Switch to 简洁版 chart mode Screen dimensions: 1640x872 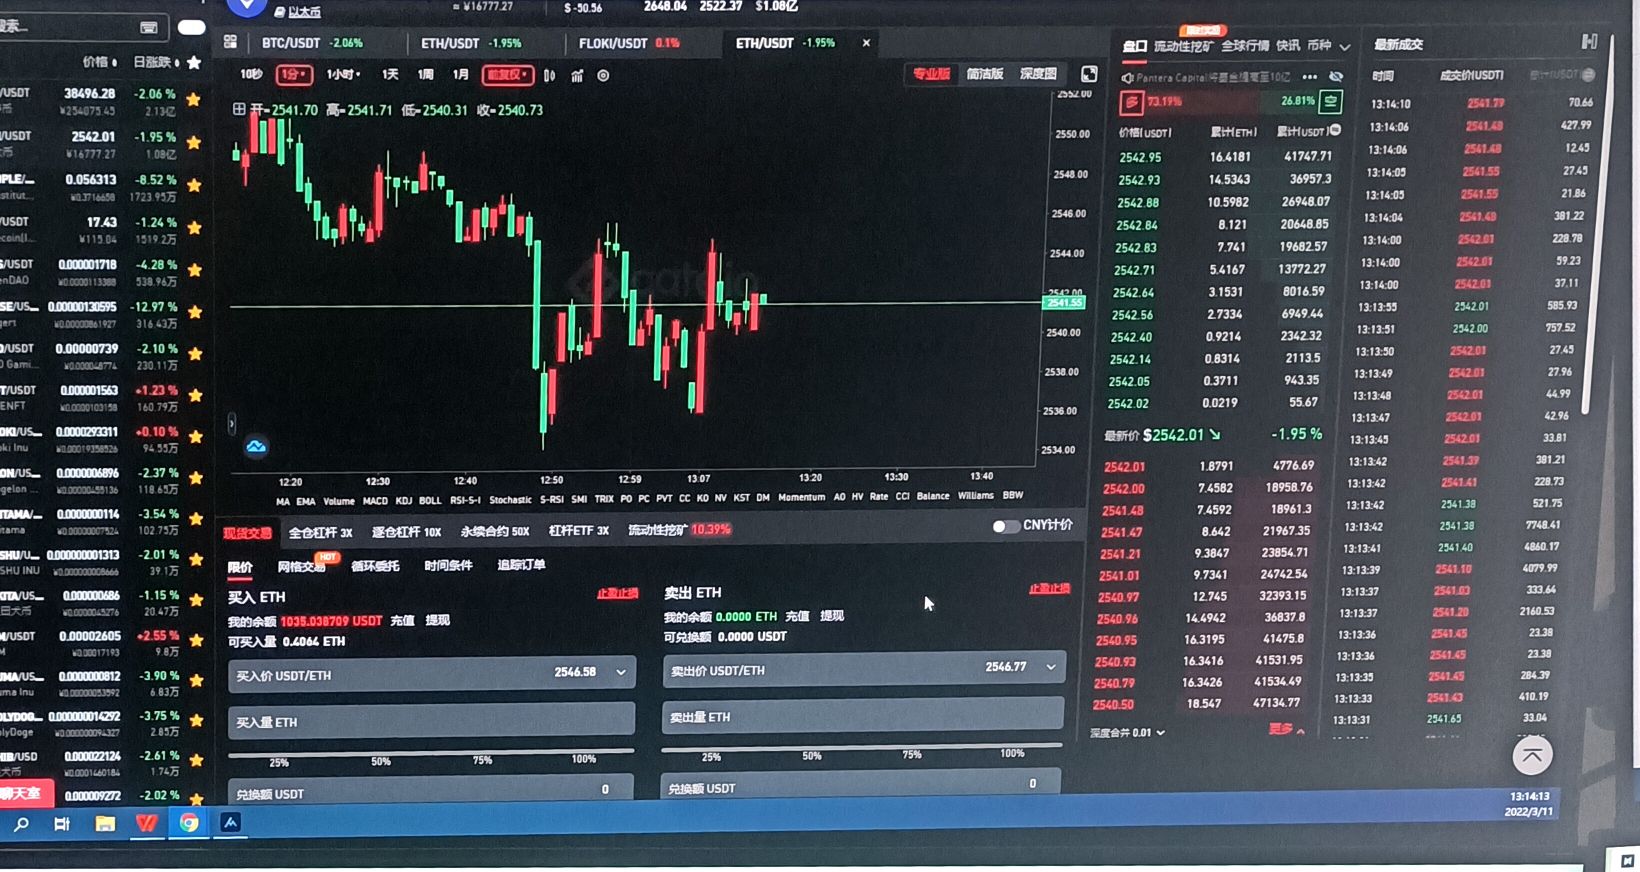(x=984, y=74)
